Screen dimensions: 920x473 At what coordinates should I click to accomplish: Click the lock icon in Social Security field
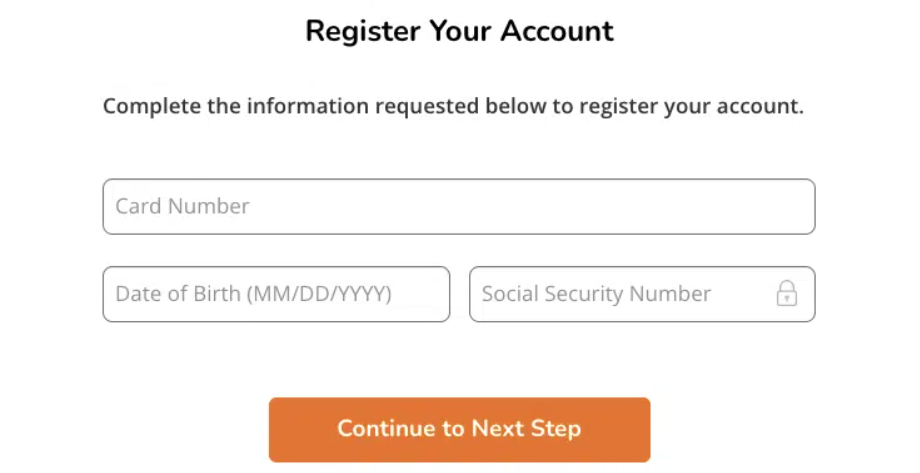pos(787,294)
